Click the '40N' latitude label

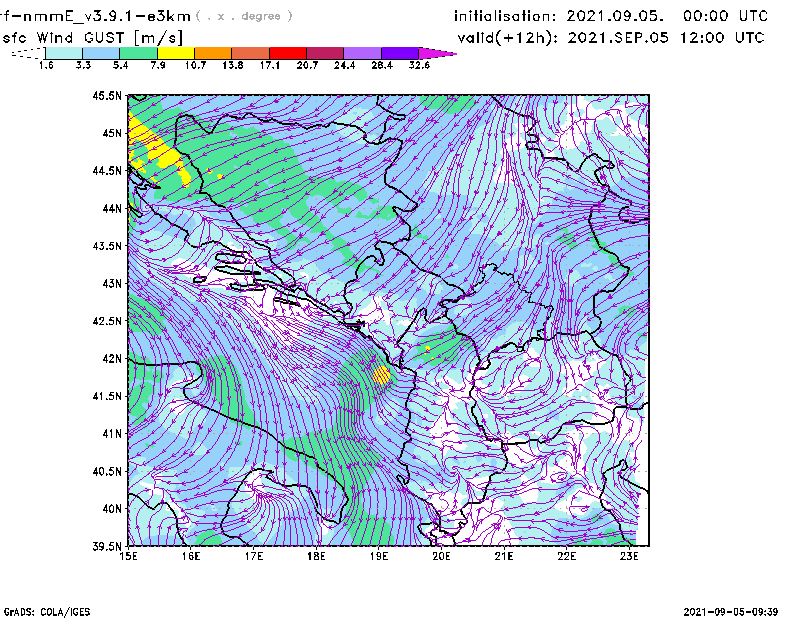tap(112, 509)
